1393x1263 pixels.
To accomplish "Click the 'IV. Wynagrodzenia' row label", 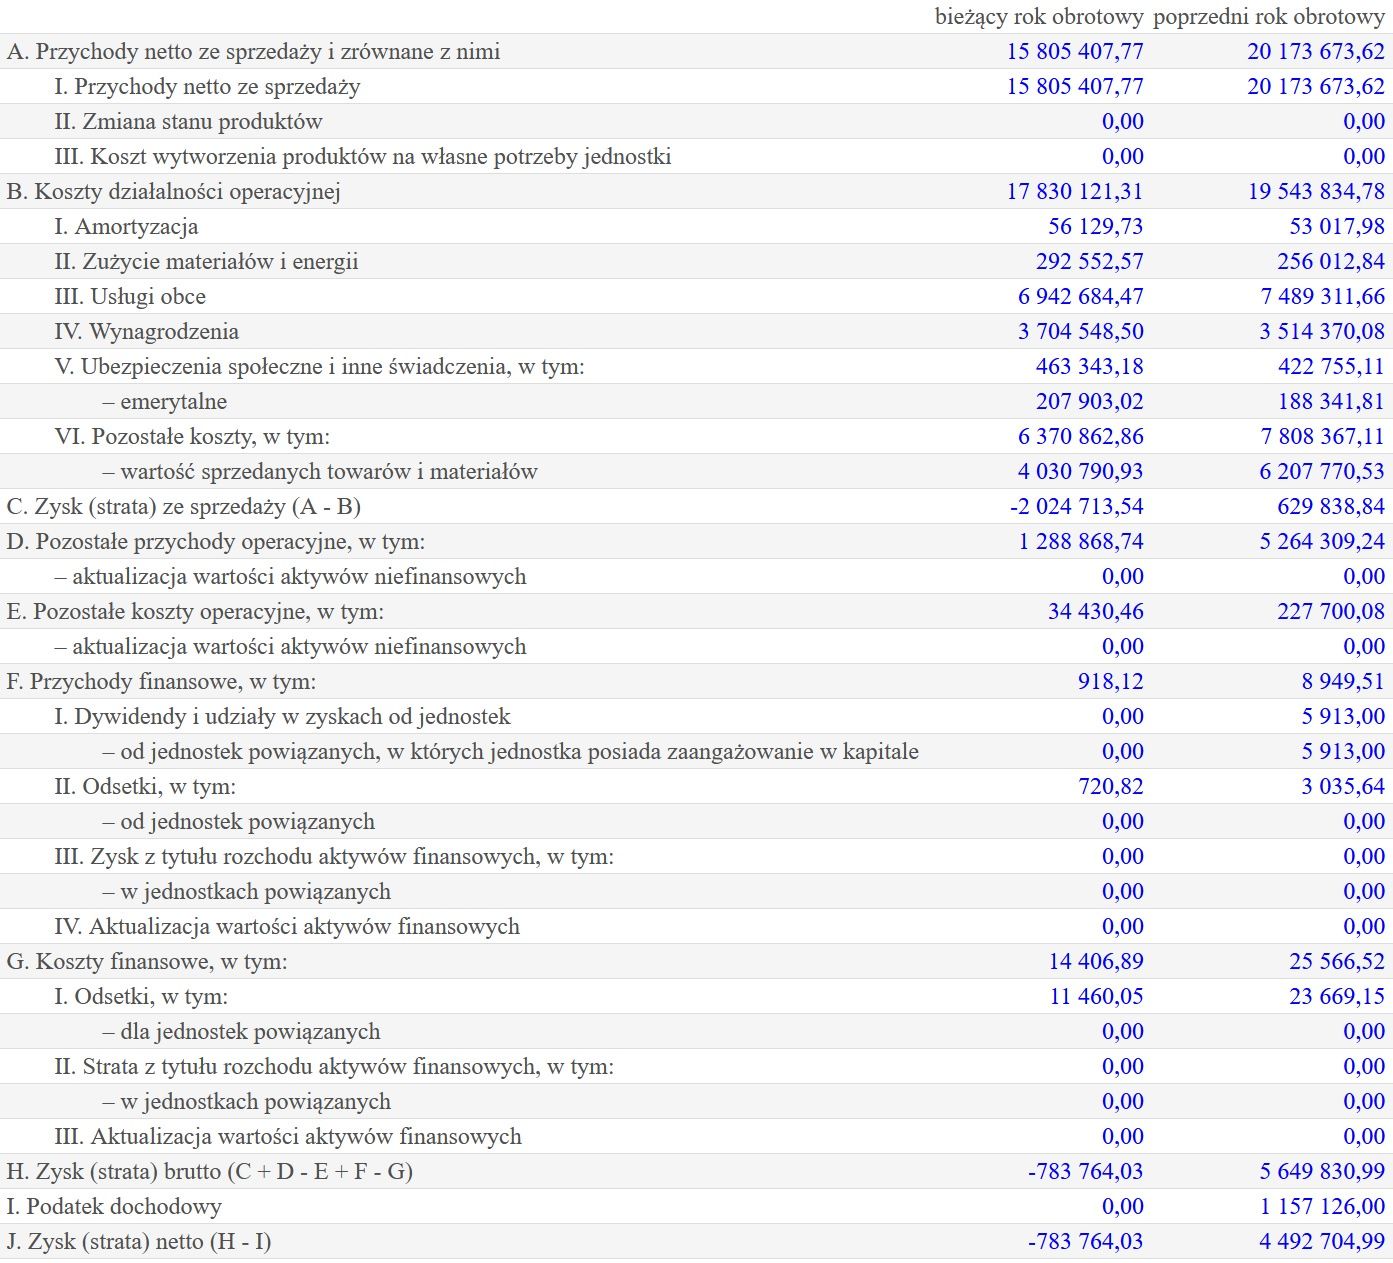I will (x=146, y=332).
